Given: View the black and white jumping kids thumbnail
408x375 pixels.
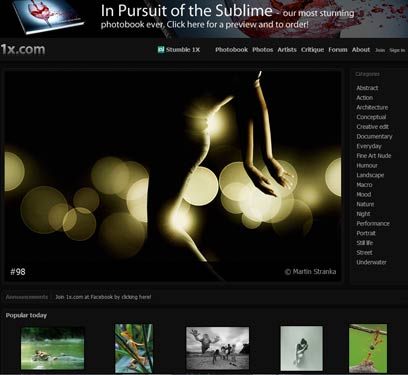Looking at the screenshot, I should click(217, 348).
